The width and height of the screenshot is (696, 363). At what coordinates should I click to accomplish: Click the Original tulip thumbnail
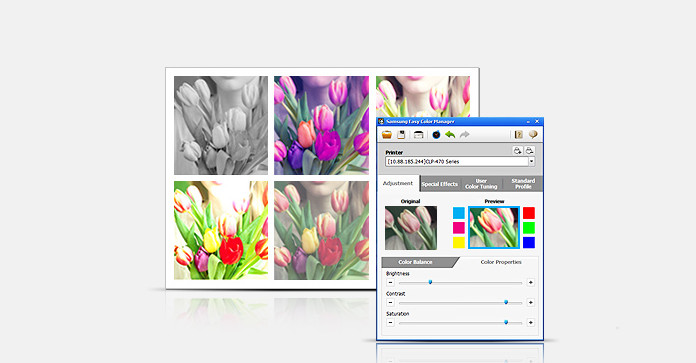[411, 228]
